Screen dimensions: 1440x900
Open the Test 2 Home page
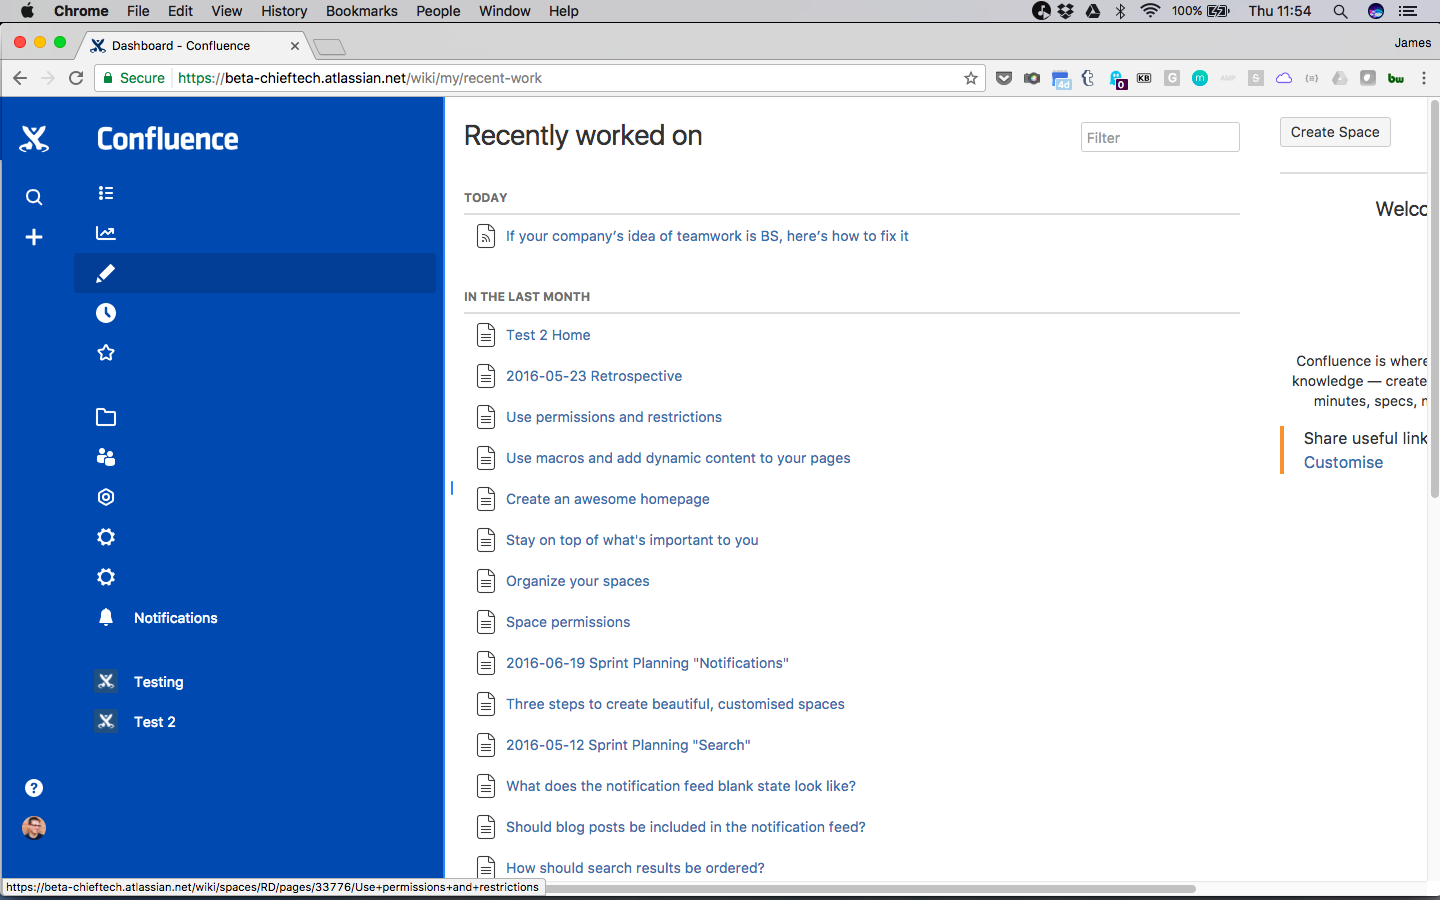(x=548, y=335)
